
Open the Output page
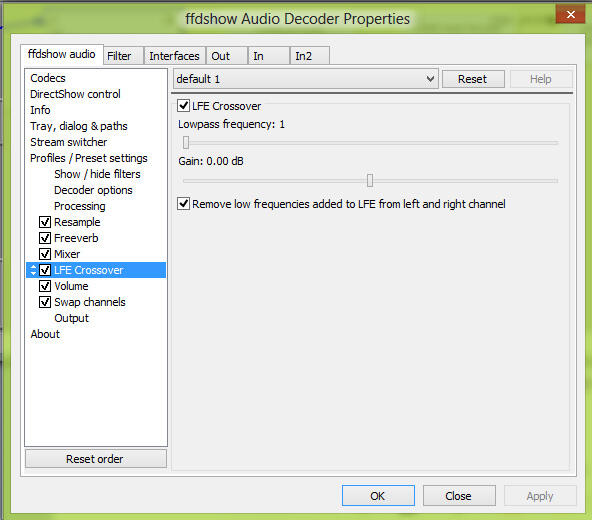(71, 318)
